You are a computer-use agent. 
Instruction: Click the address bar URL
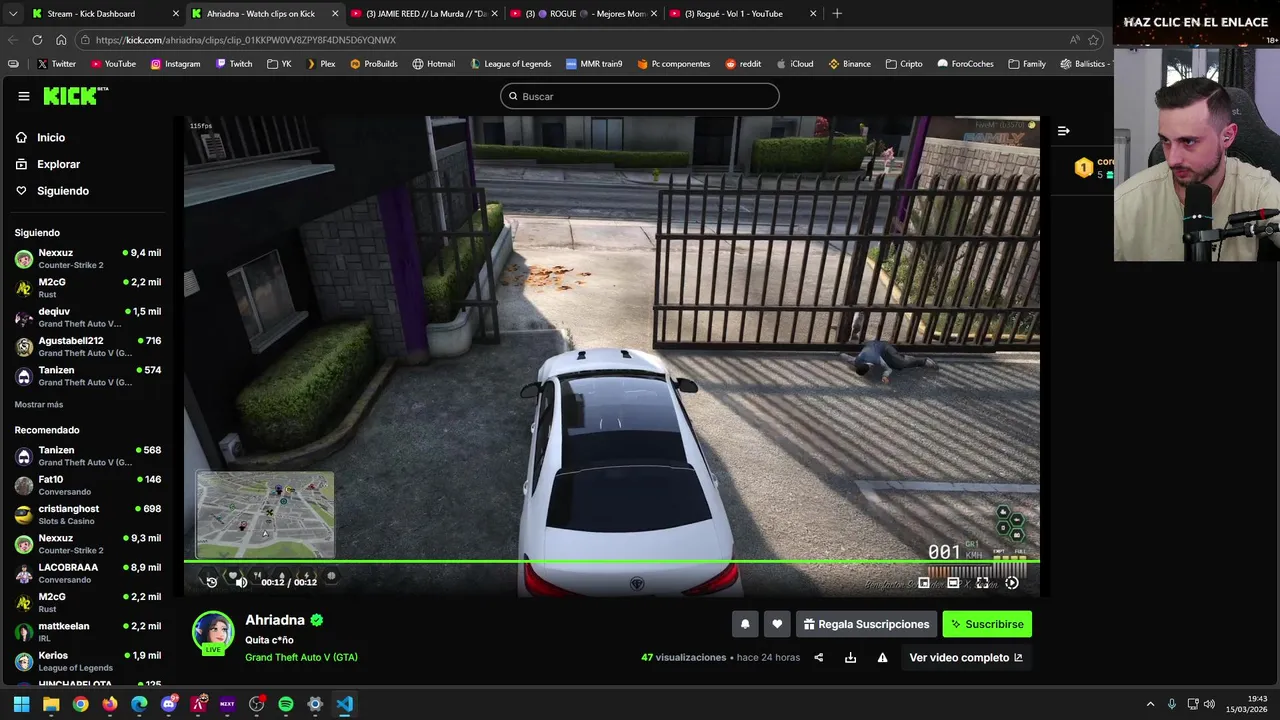[x=246, y=40]
